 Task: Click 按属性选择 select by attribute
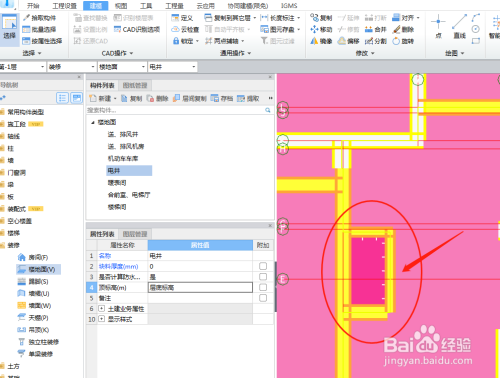tap(42, 41)
